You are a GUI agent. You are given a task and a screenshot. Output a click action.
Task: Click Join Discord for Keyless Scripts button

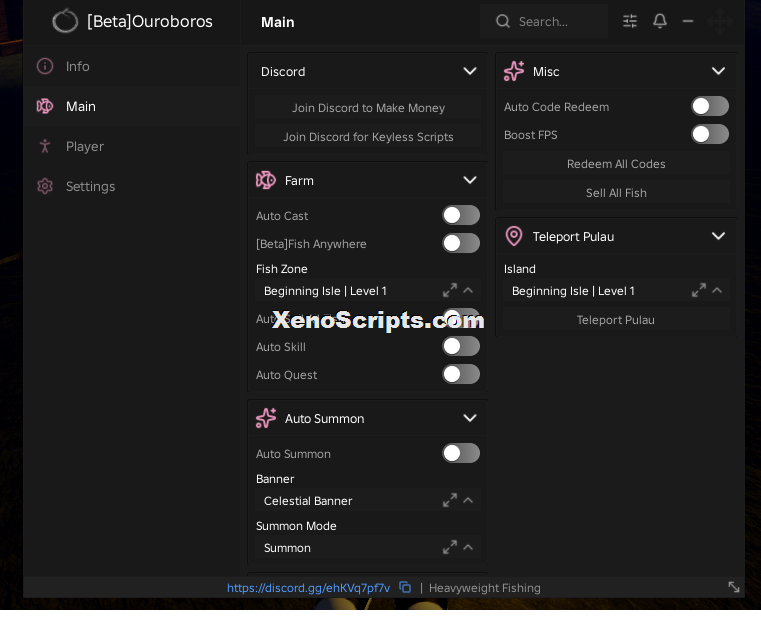click(x=368, y=137)
